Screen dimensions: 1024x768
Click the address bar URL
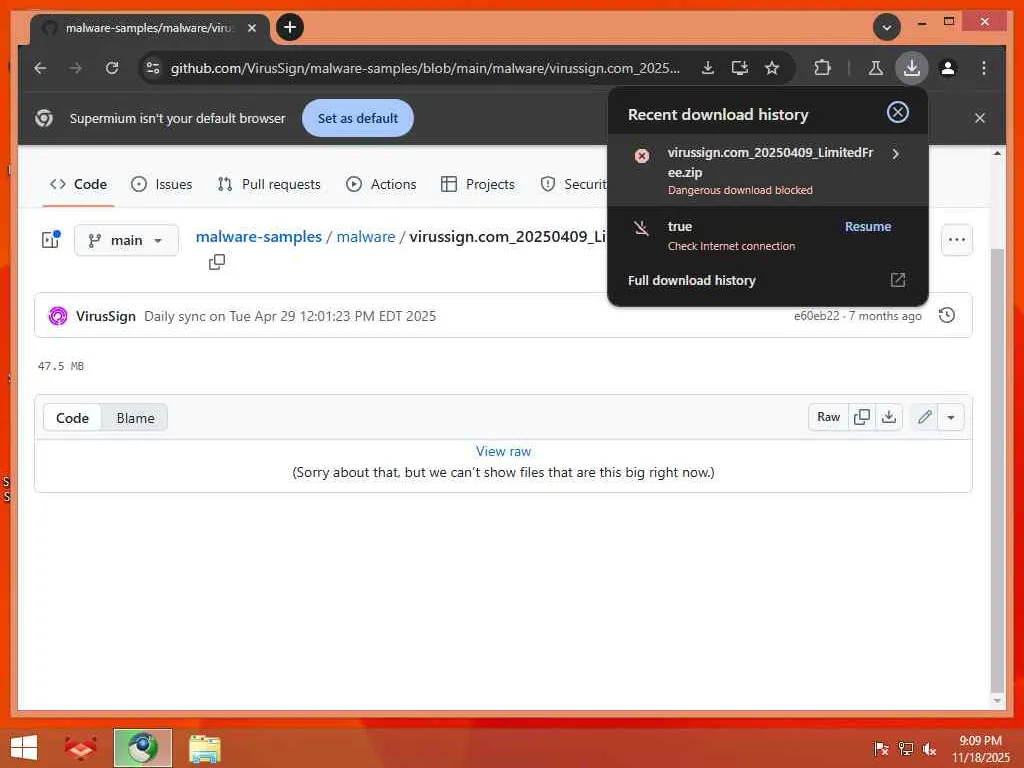[x=424, y=68]
